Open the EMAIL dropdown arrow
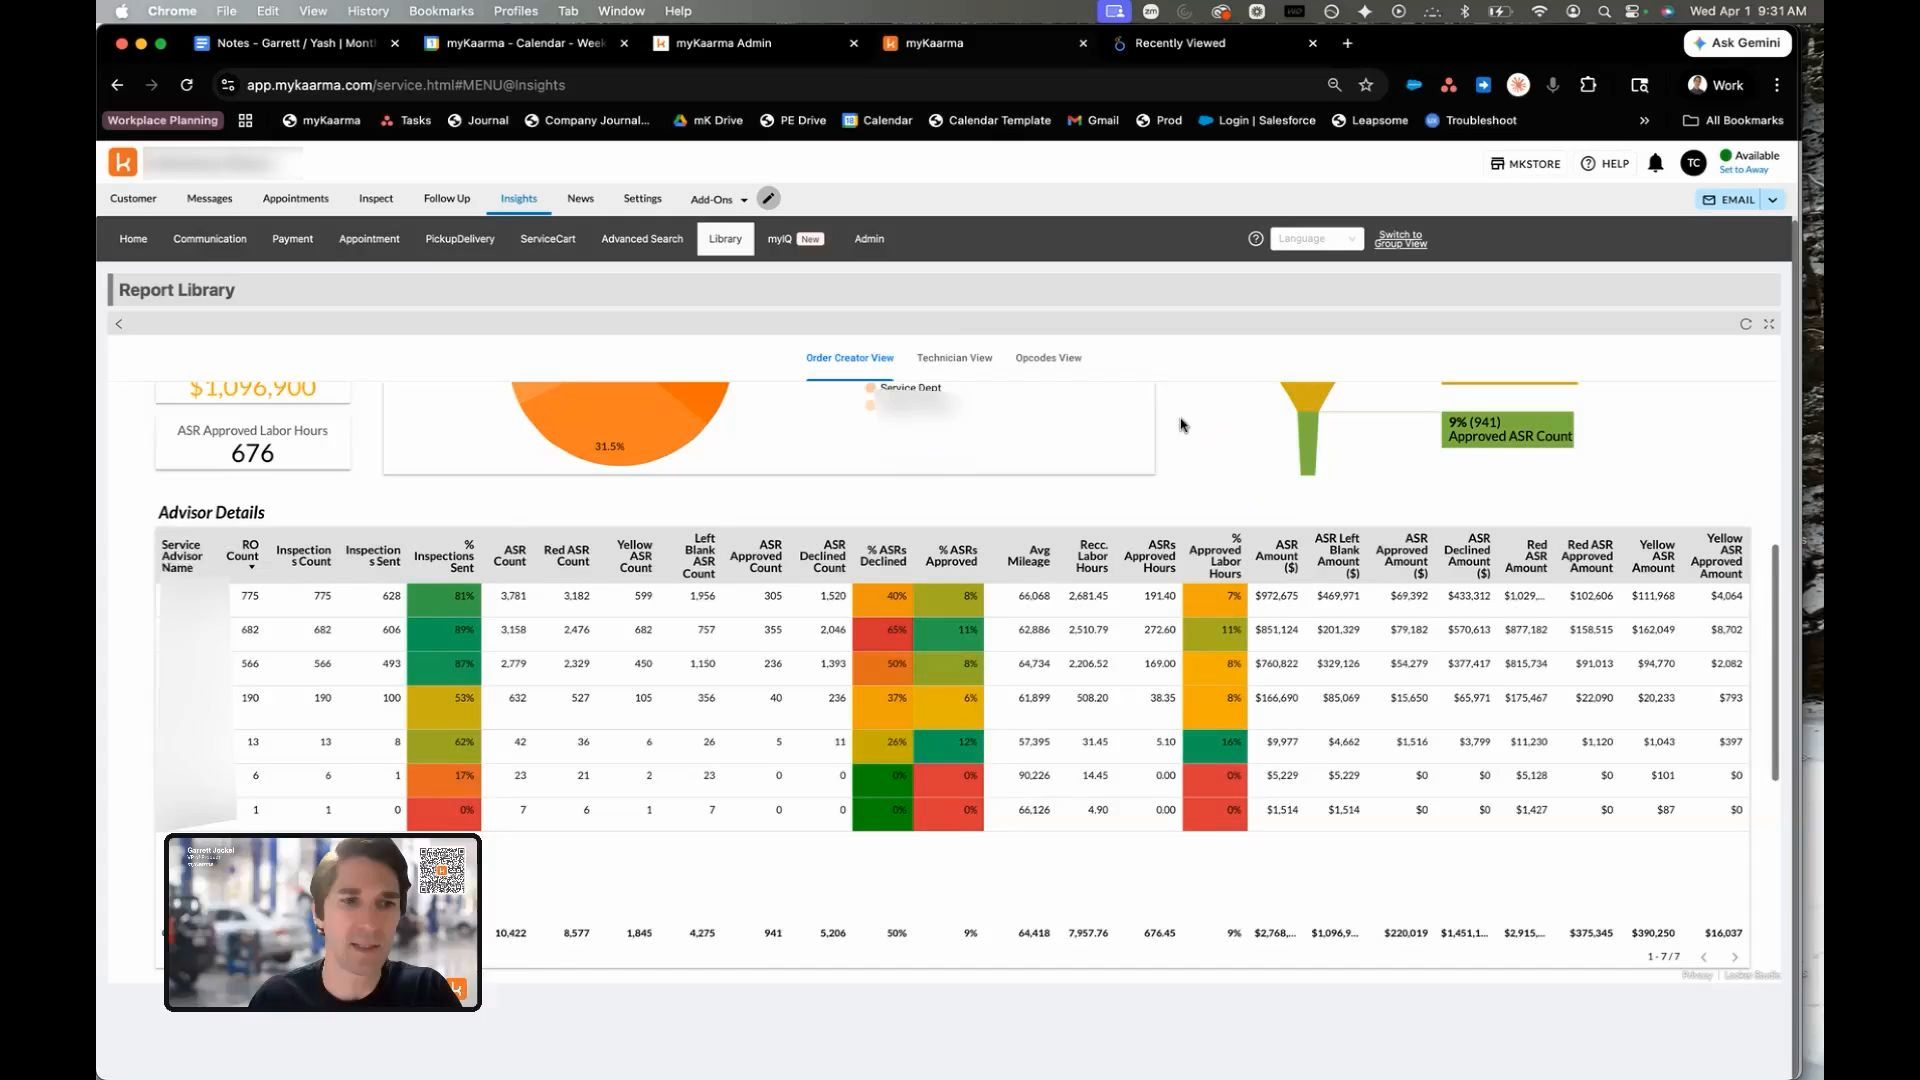This screenshot has height=1080, width=1920. coord(1773,200)
